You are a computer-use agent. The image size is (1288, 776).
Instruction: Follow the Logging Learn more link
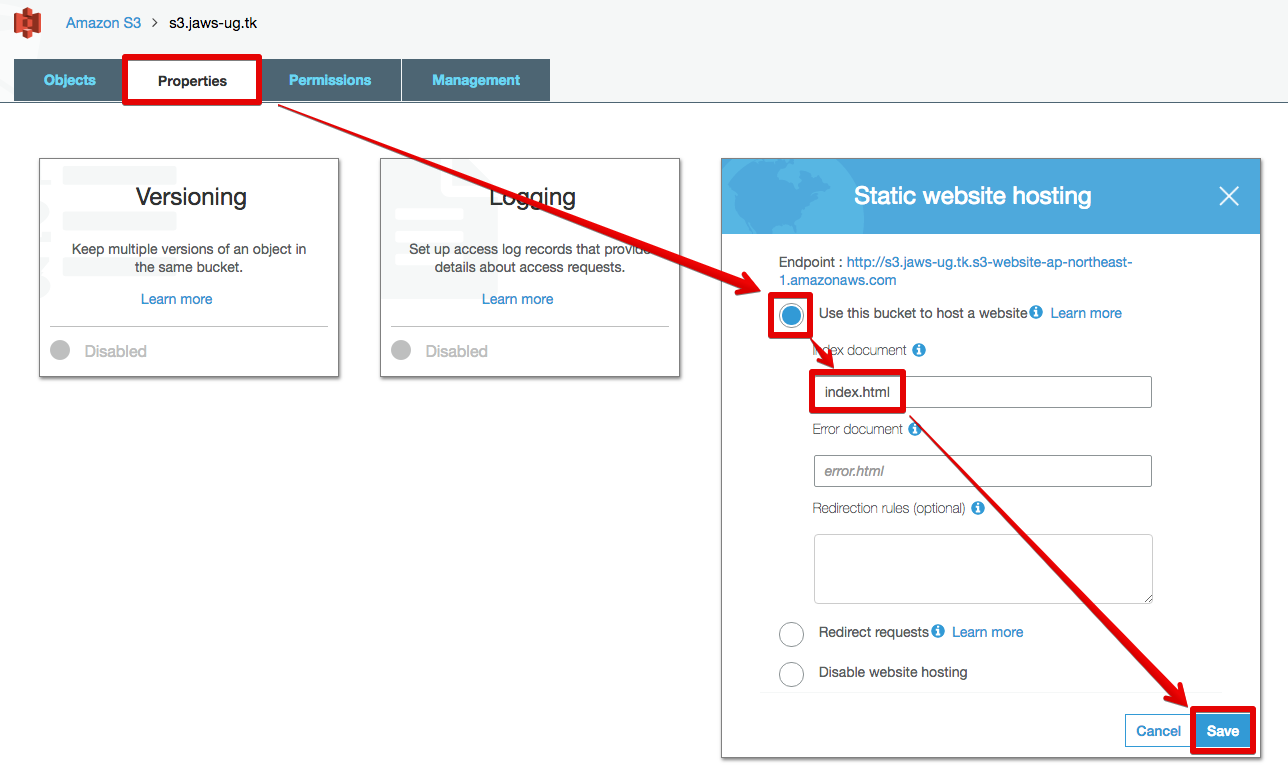click(x=518, y=299)
